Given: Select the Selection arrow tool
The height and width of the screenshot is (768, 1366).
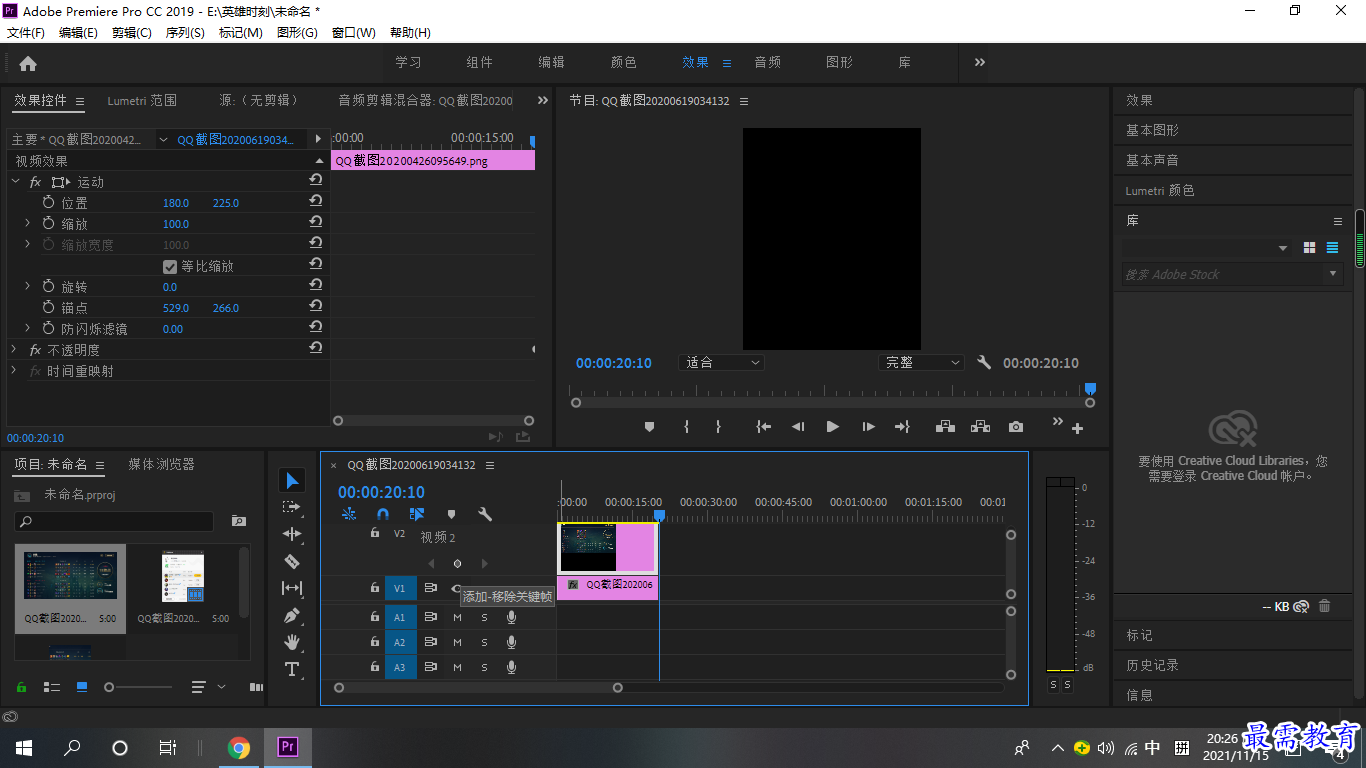Looking at the screenshot, I should (292, 481).
